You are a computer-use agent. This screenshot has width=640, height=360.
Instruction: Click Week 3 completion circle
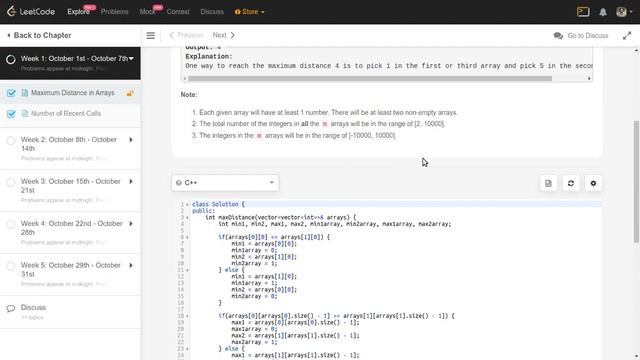(11, 182)
